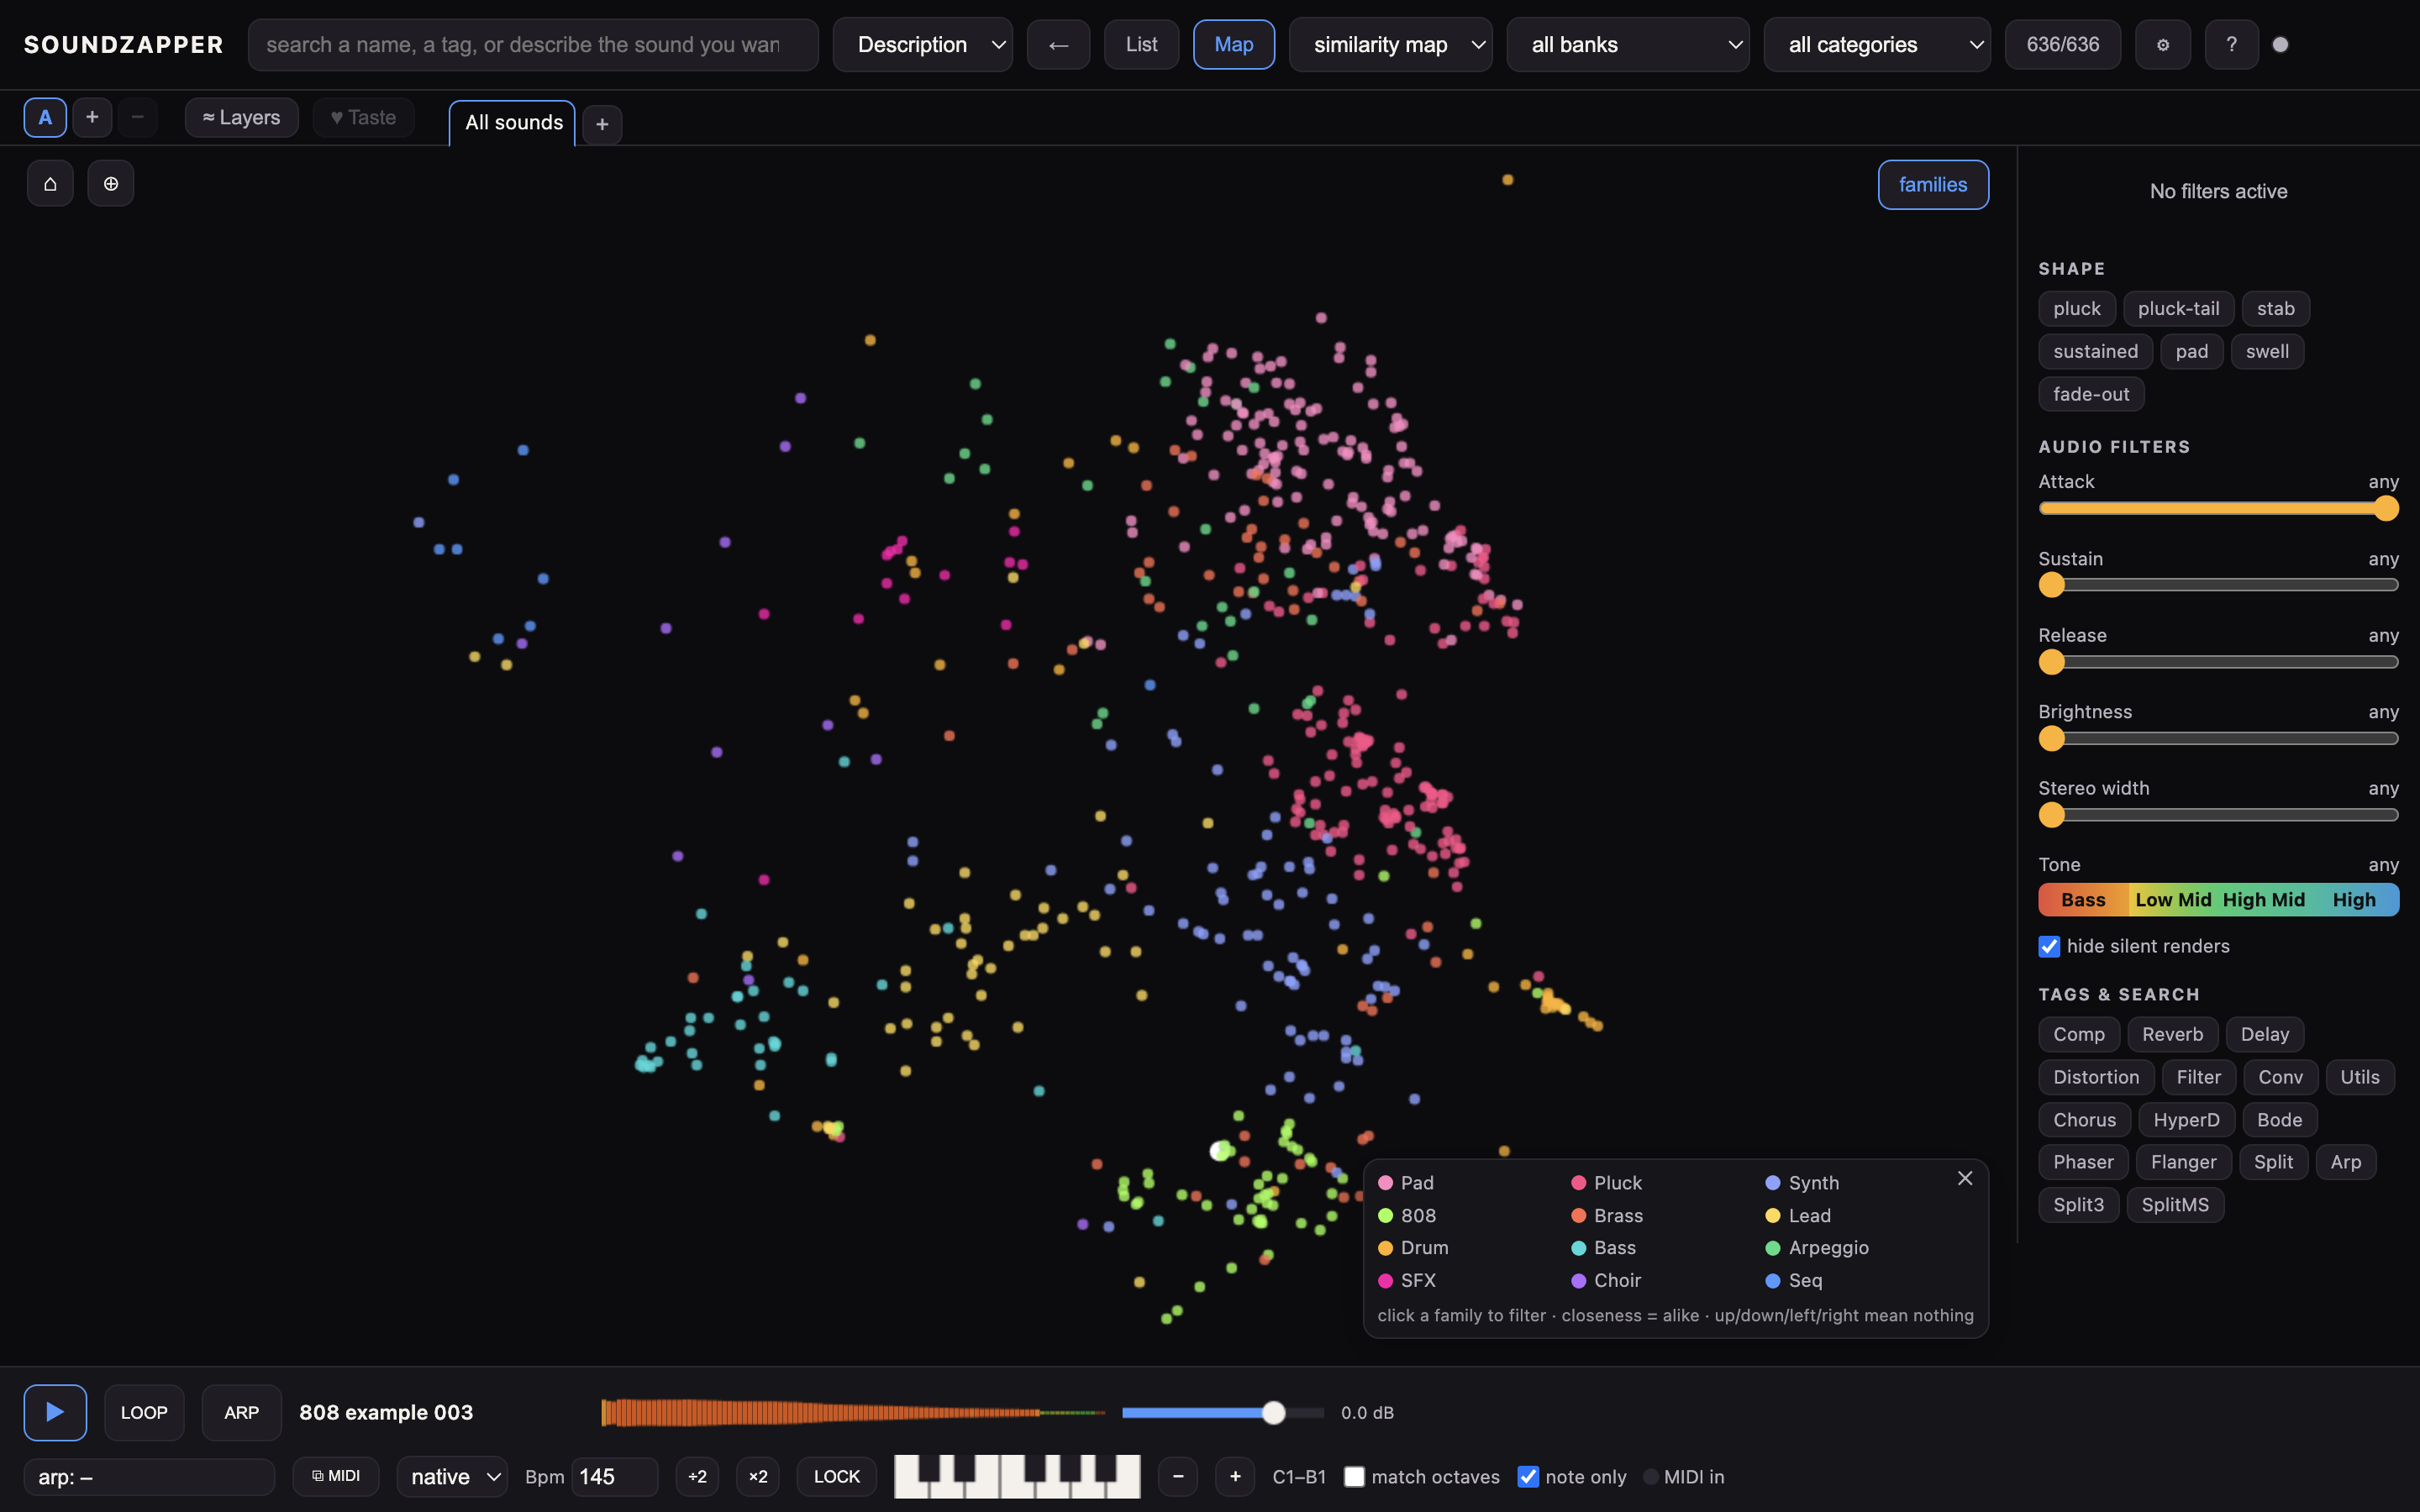Remove slot with the minus button near A
The width and height of the screenshot is (2420, 1512).
[137, 117]
